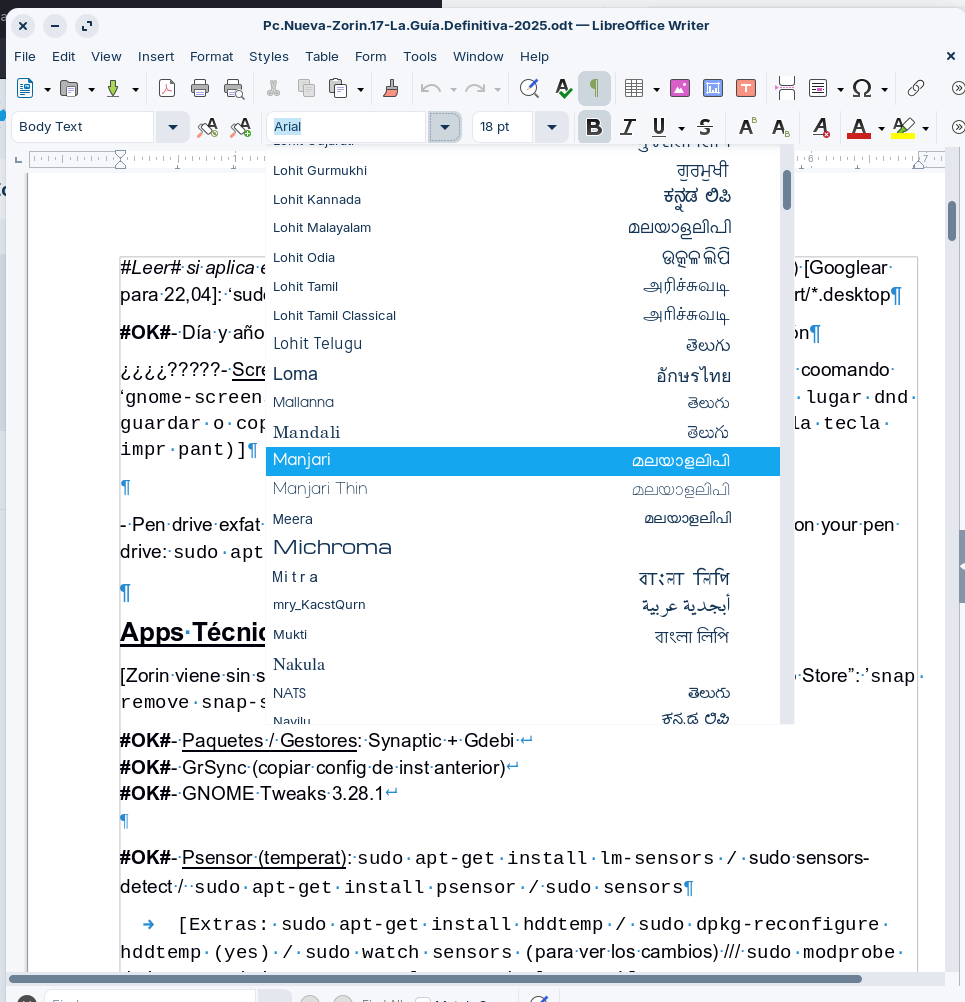Screen dimensions: 965x1002
Task: Toggle Print Preview from the toolbar
Action: pos(234,88)
